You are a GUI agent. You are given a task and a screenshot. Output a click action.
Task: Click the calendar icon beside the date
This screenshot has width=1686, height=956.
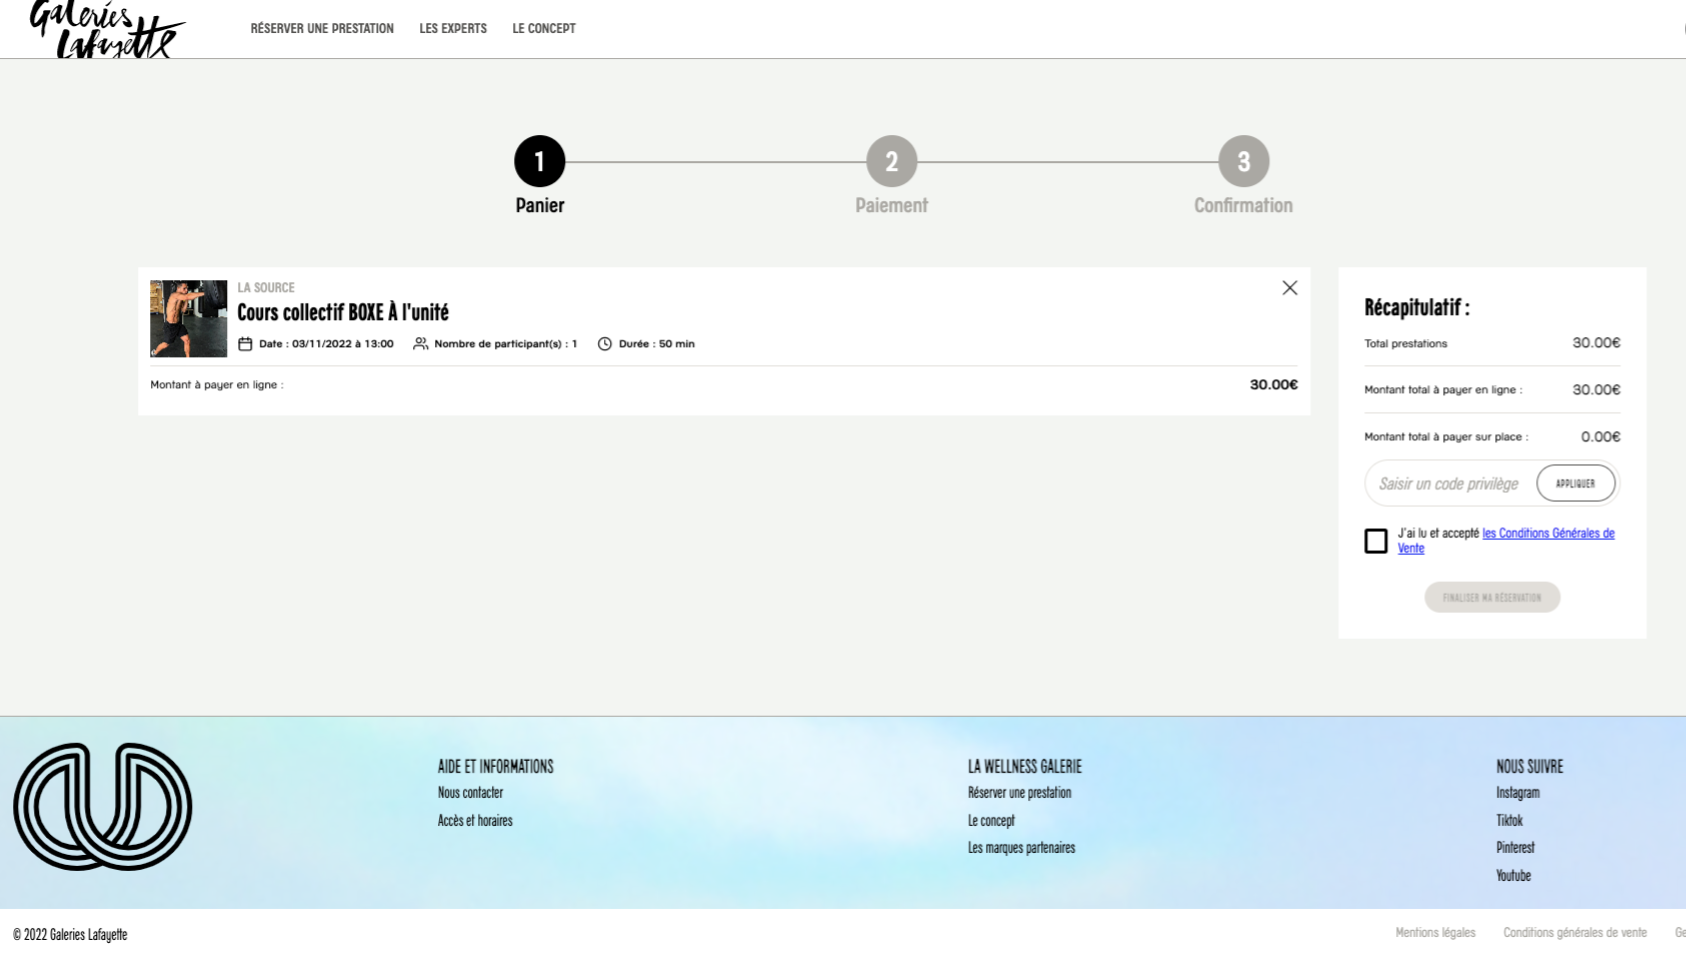(245, 344)
